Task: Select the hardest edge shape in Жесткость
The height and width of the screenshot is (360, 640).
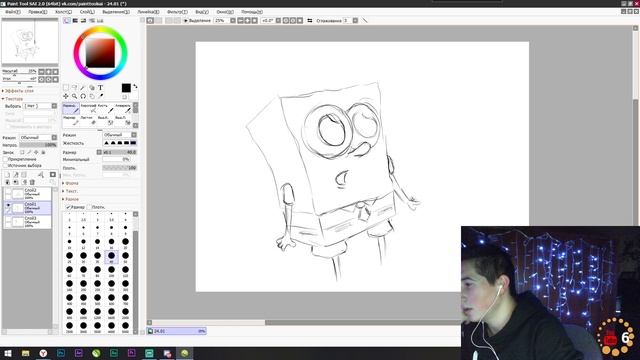Action: (133, 143)
